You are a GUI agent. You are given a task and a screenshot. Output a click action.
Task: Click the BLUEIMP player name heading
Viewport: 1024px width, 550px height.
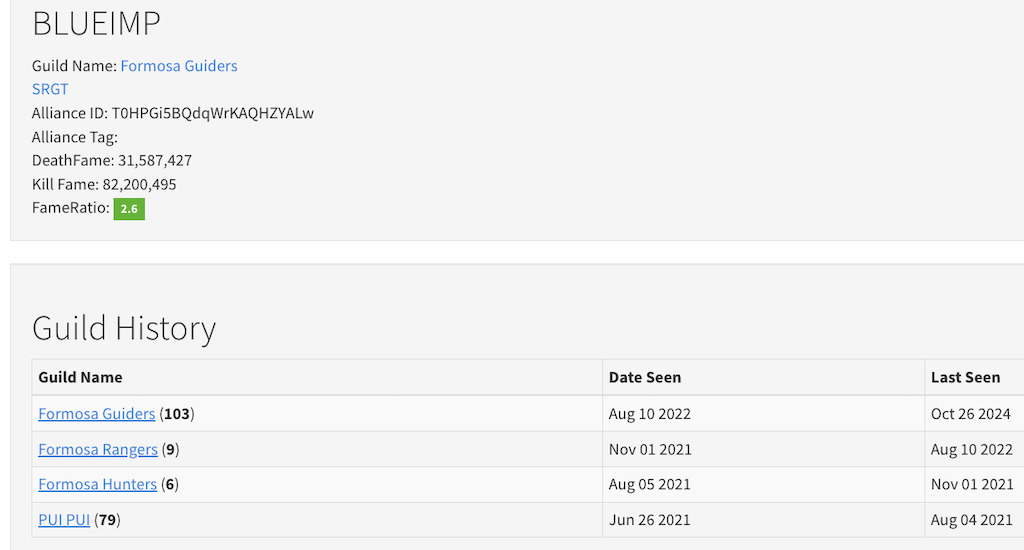[96, 24]
